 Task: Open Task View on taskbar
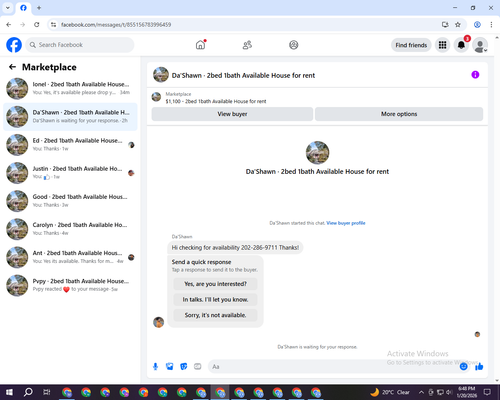pos(47,392)
